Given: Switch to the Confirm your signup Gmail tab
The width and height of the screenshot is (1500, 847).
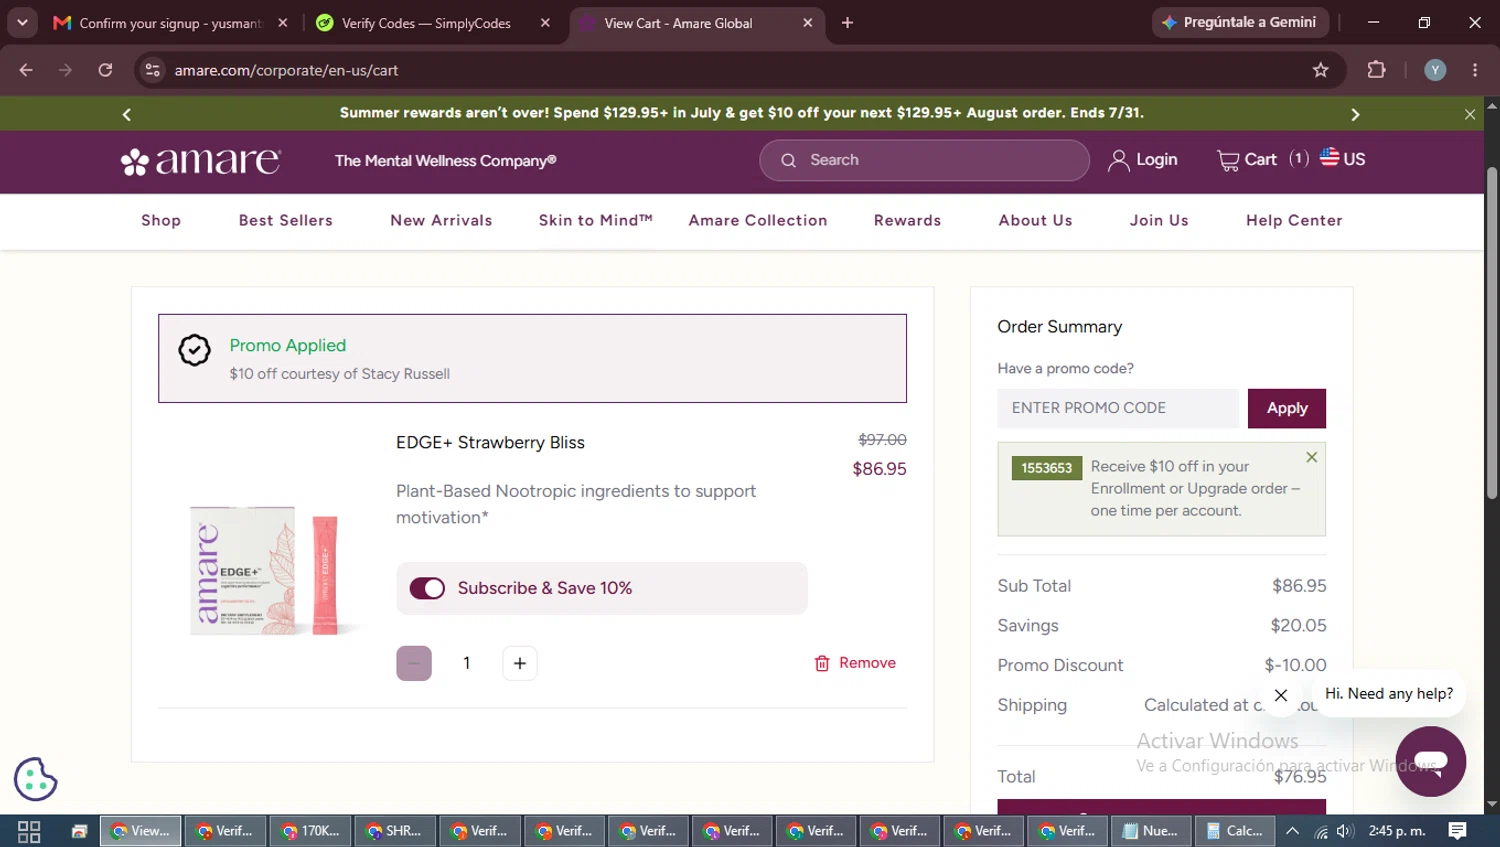Looking at the screenshot, I should pos(170,23).
